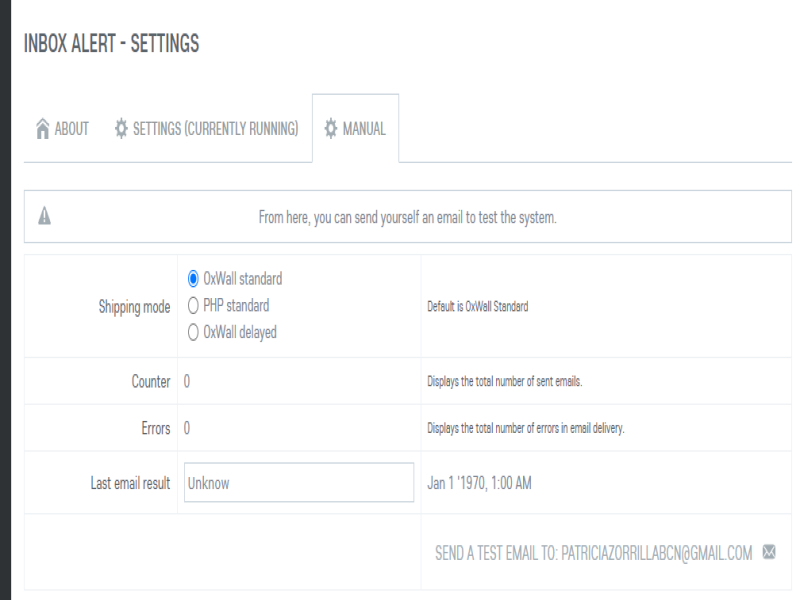Screen dimensions: 800x600
Task: Click the Jan 1 1970 timestamp text
Action: click(479, 483)
